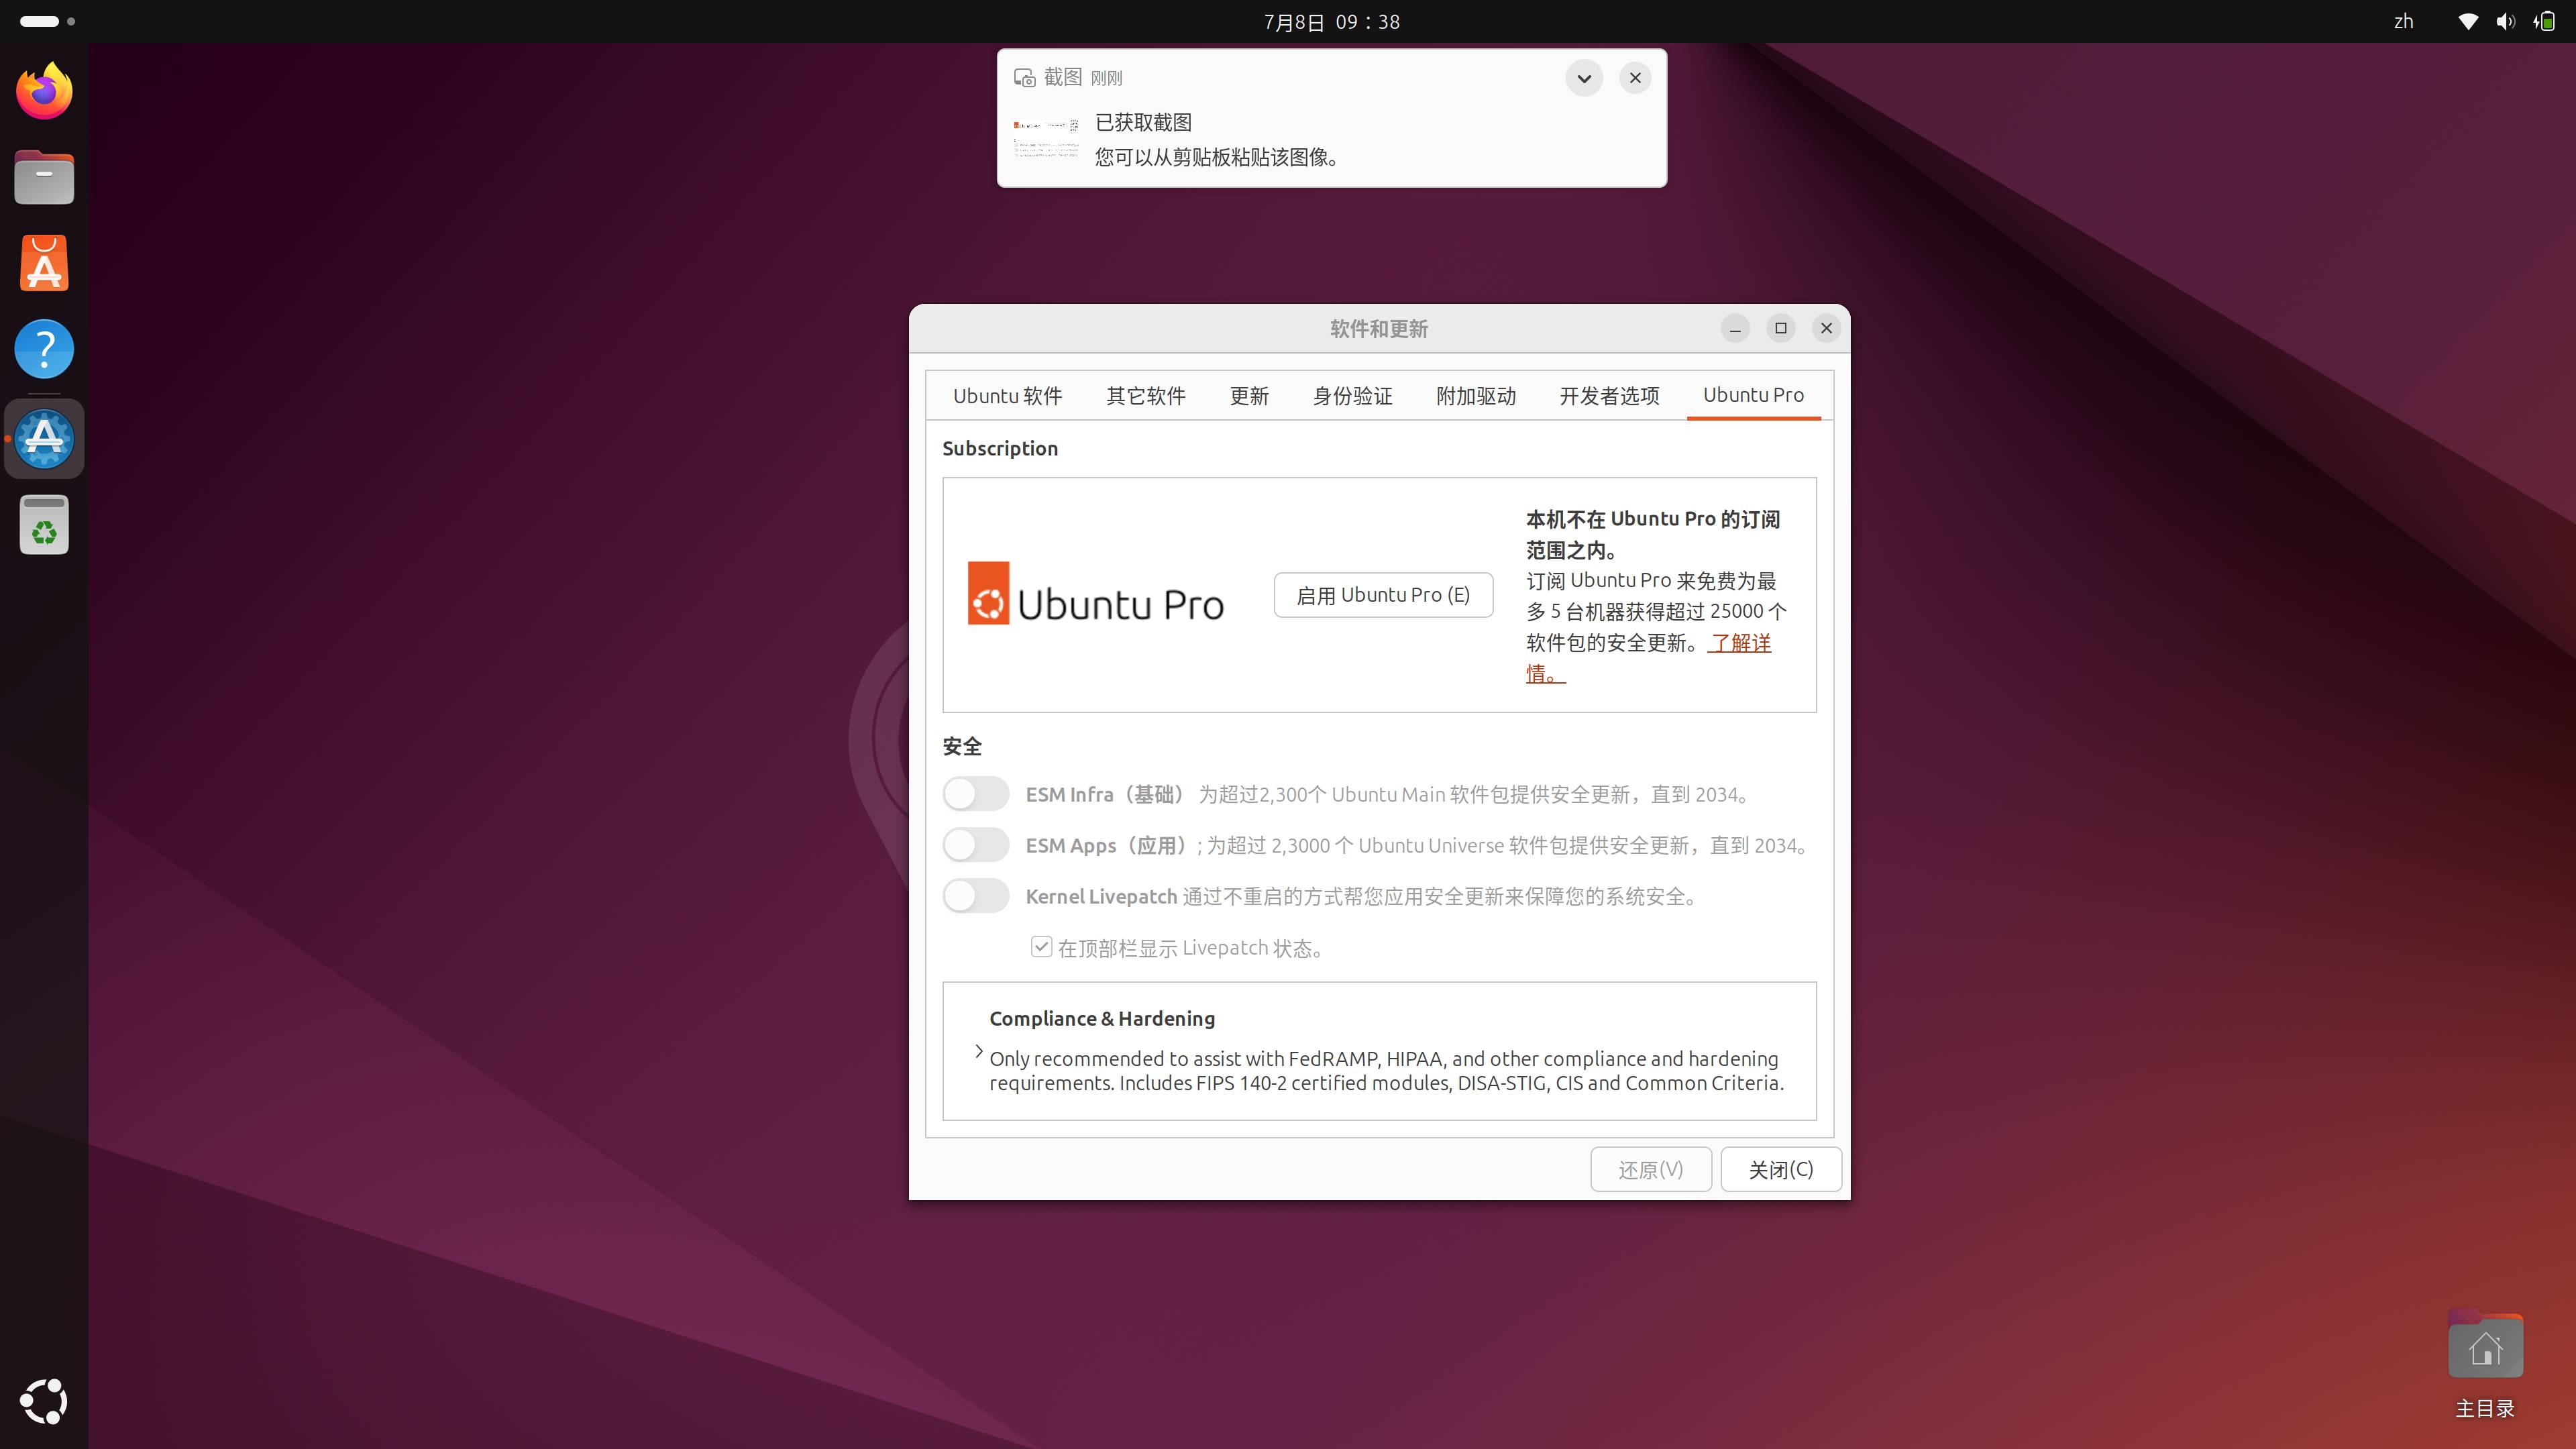Click the network Wi-Fi status icon
The image size is (2576, 1449).
[x=2468, y=21]
